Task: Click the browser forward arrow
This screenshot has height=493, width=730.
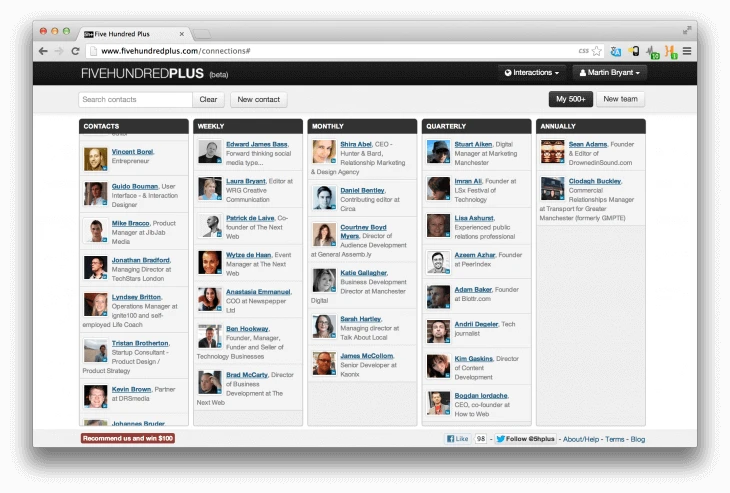Action: pos(59,51)
